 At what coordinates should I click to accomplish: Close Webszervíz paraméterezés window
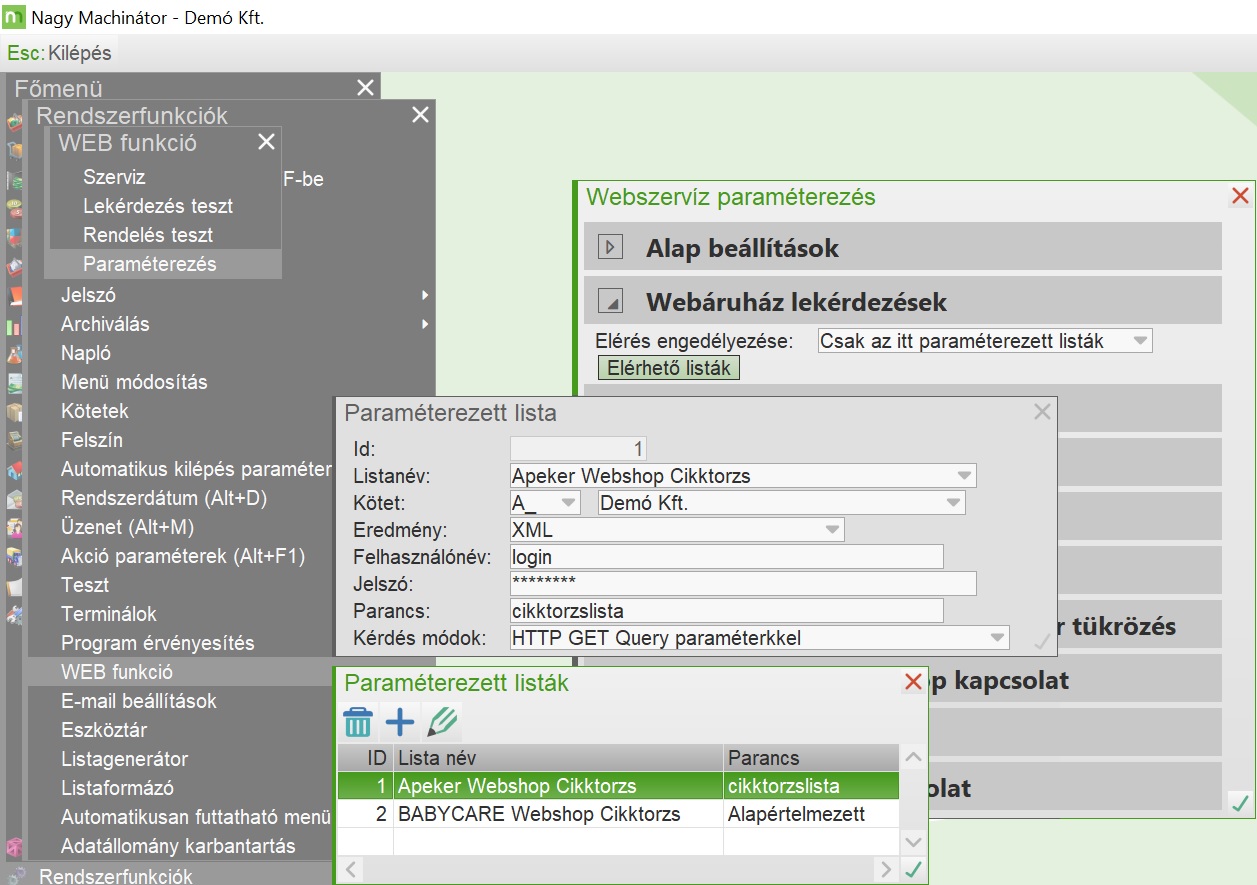[1240, 196]
